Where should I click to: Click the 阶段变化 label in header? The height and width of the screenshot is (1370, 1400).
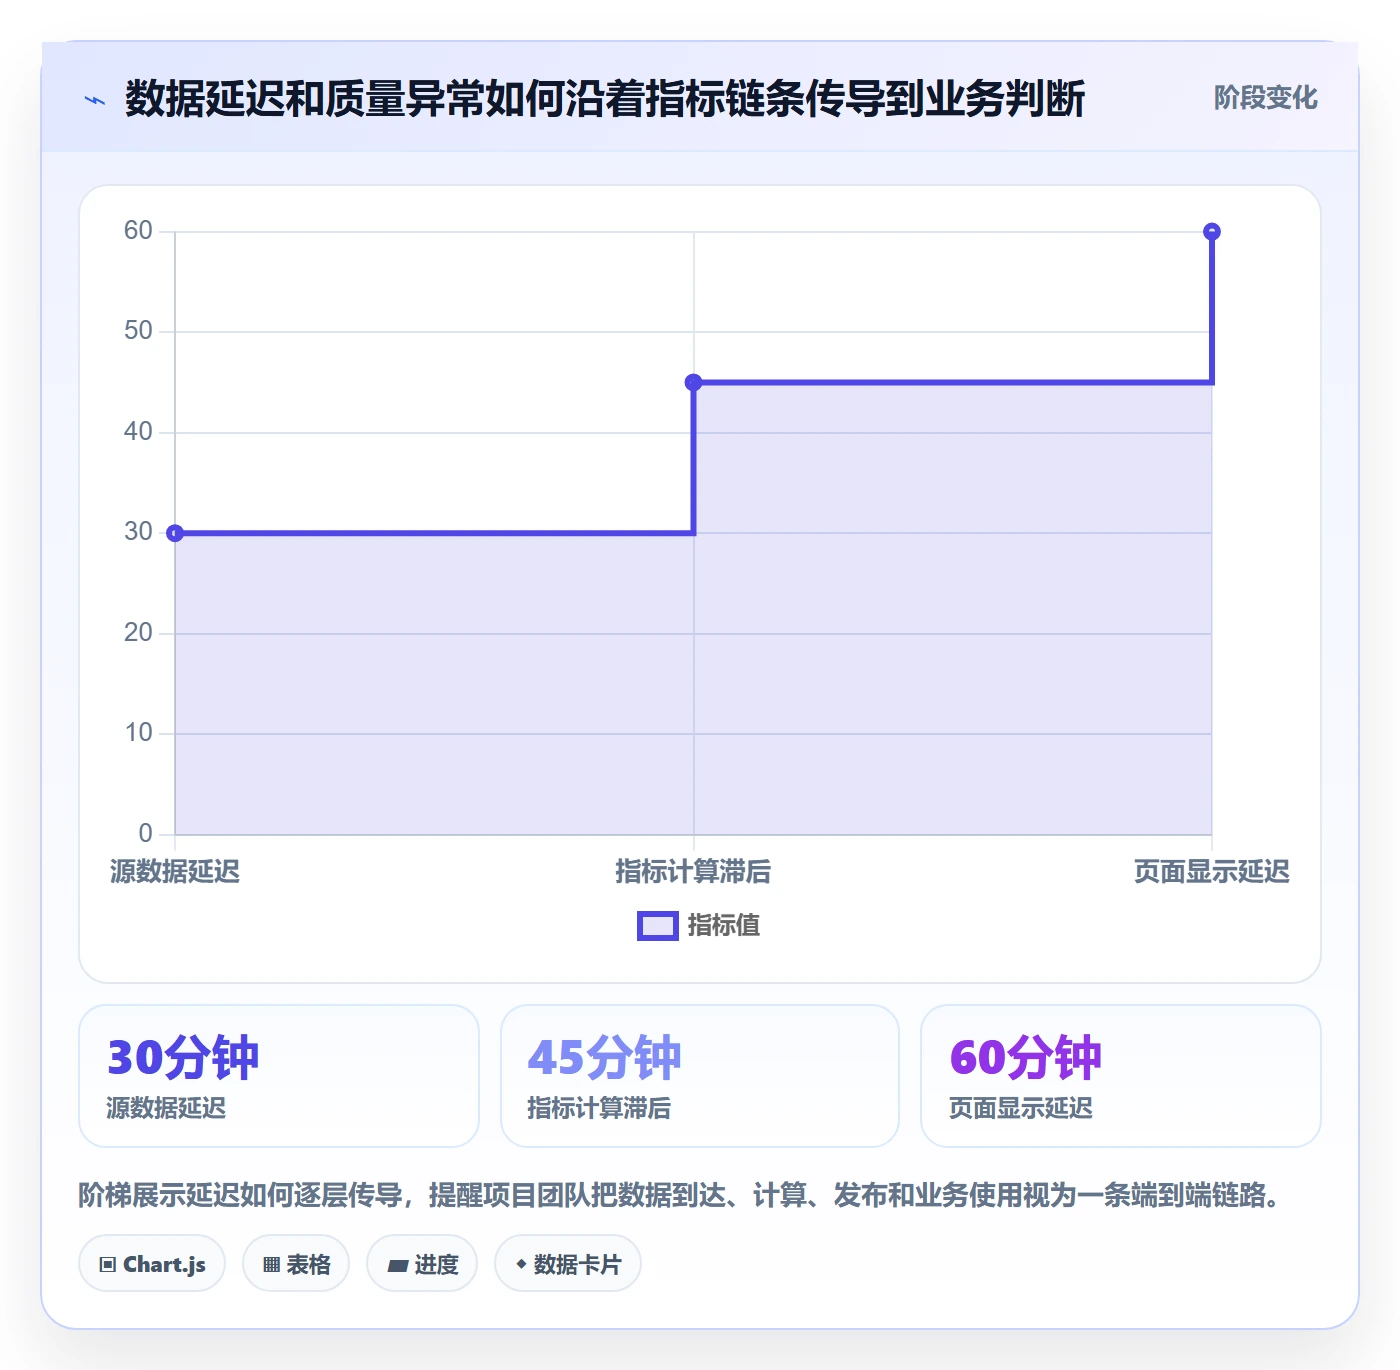(1265, 98)
